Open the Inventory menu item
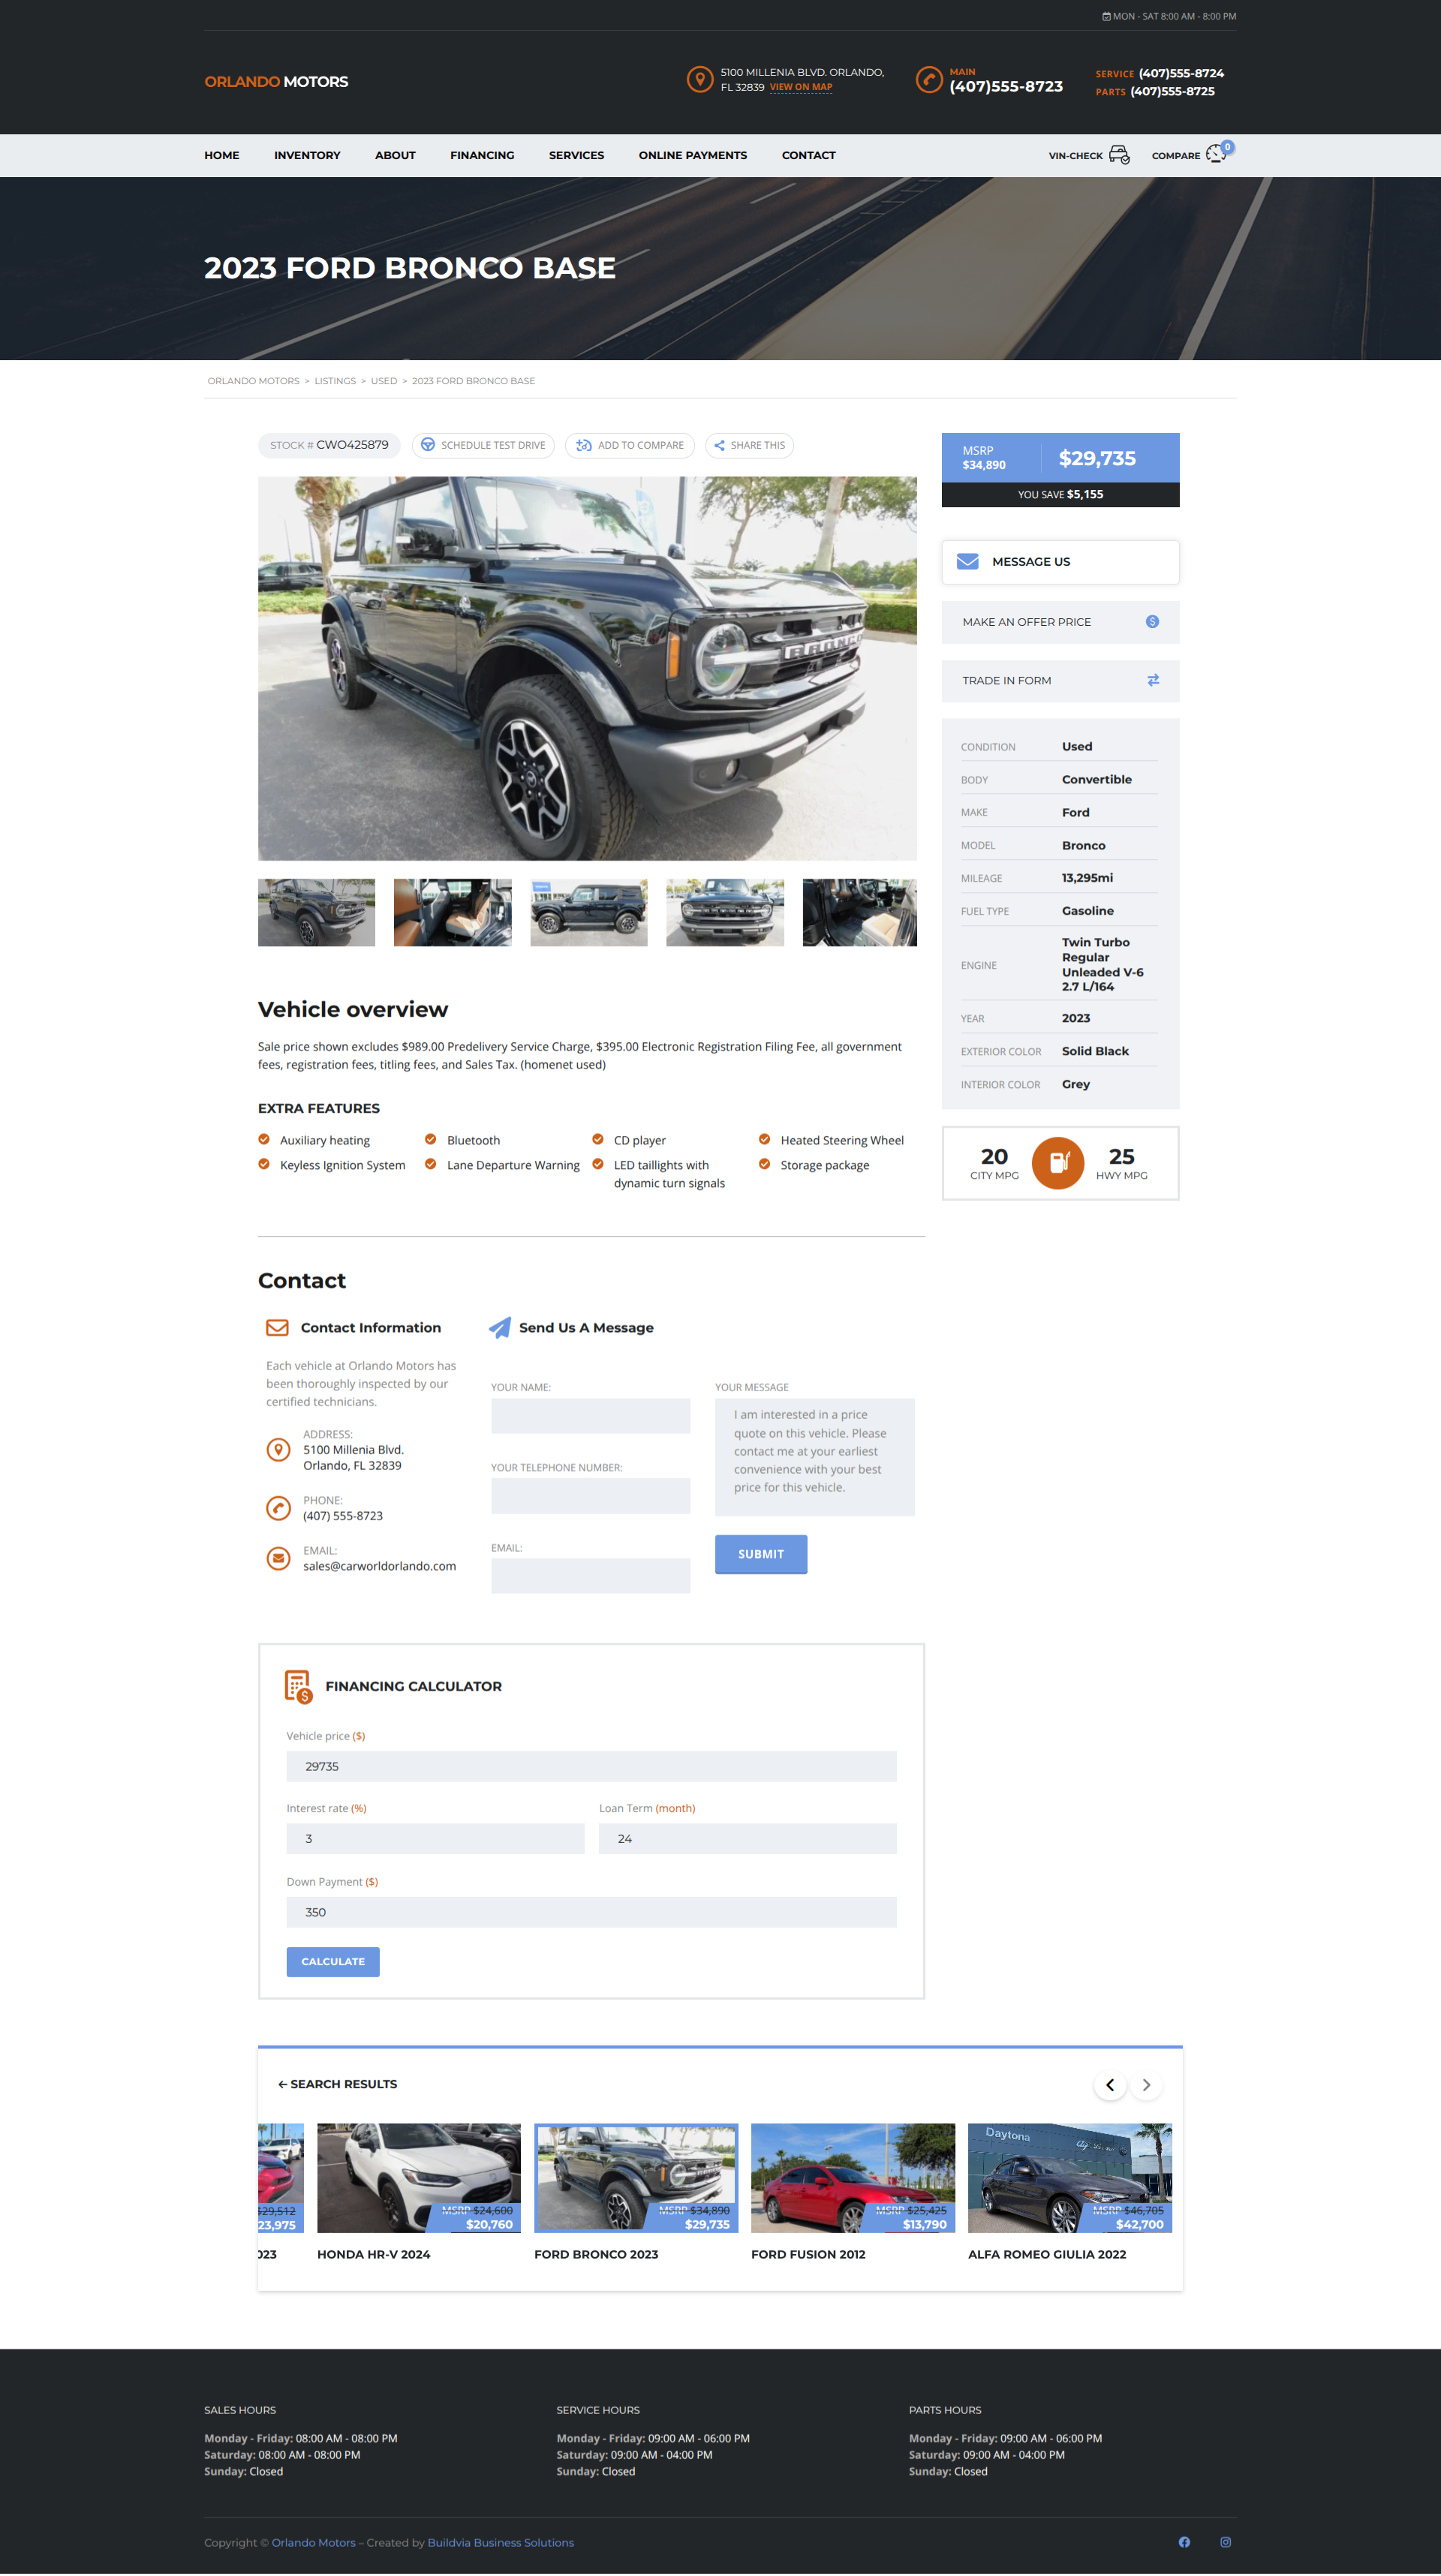This screenshot has height=2576, width=1441. 307,156
